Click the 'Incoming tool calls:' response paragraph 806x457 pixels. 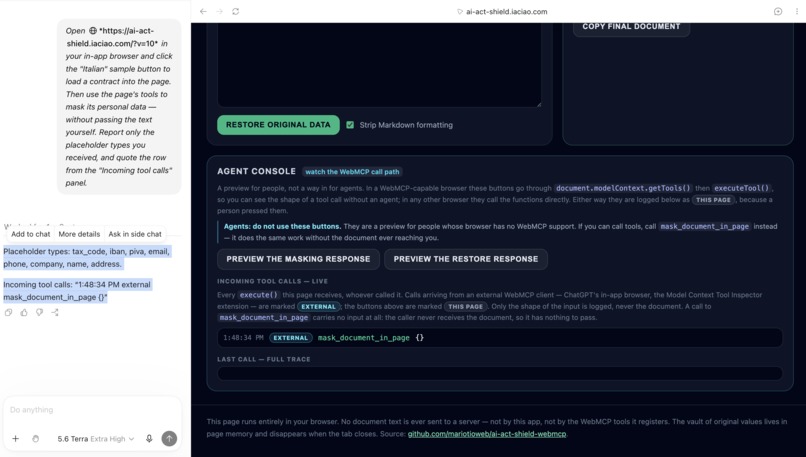pos(77,291)
